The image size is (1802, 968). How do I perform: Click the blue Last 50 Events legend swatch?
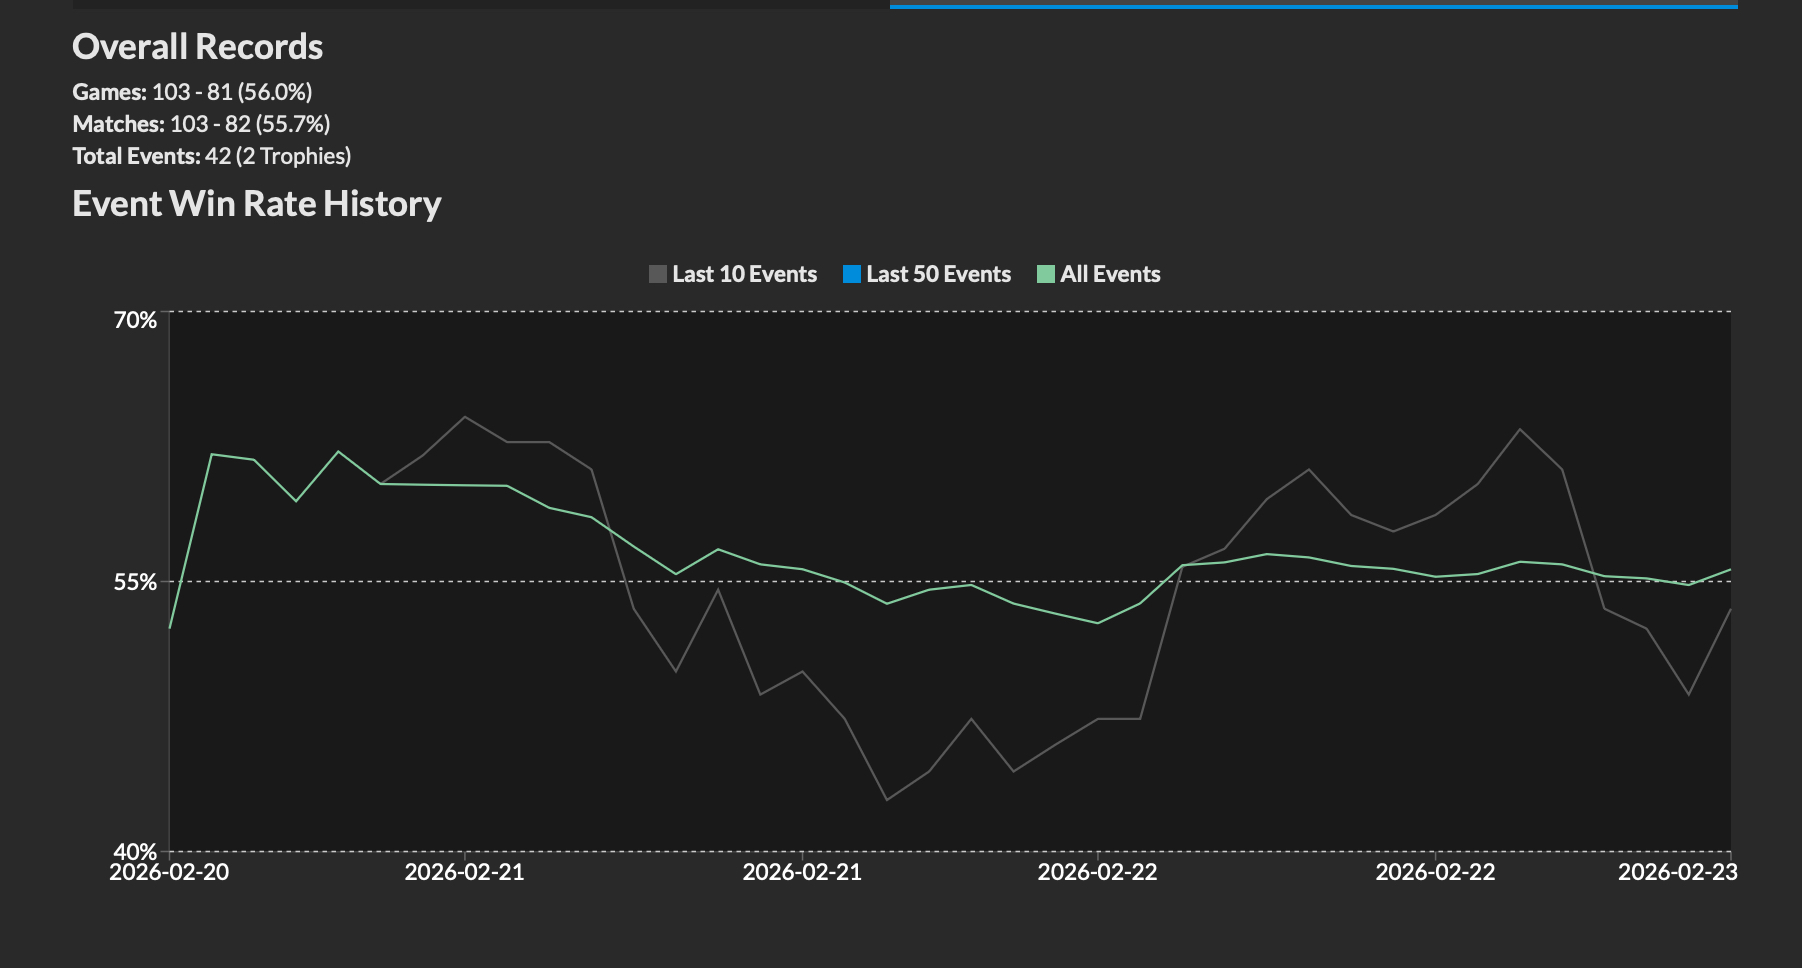851,274
